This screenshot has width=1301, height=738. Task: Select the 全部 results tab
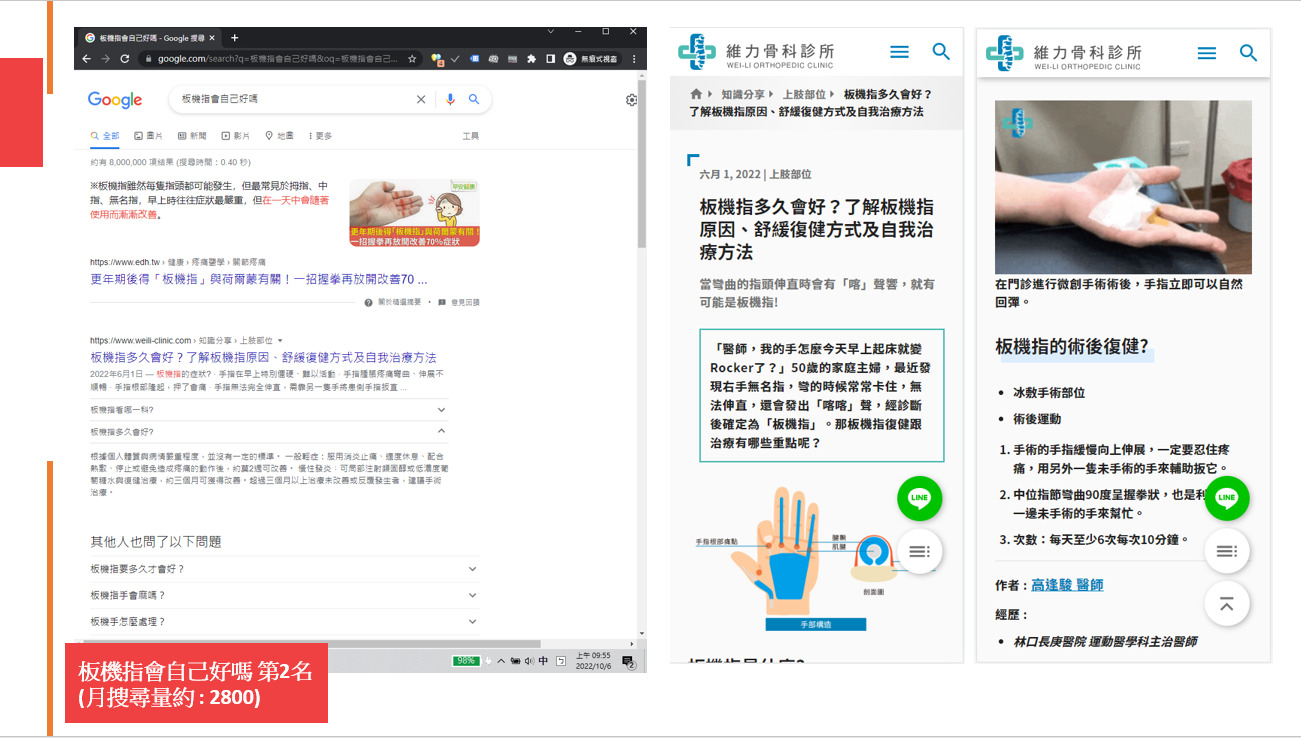(x=105, y=136)
